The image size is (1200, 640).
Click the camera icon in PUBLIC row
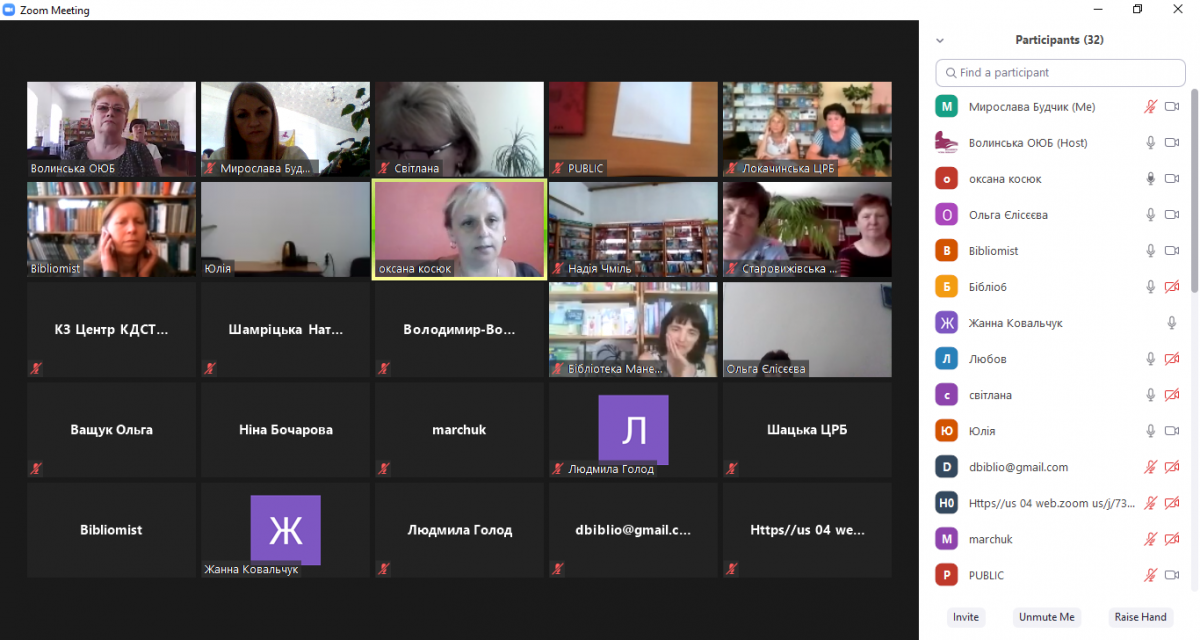(x=1172, y=575)
